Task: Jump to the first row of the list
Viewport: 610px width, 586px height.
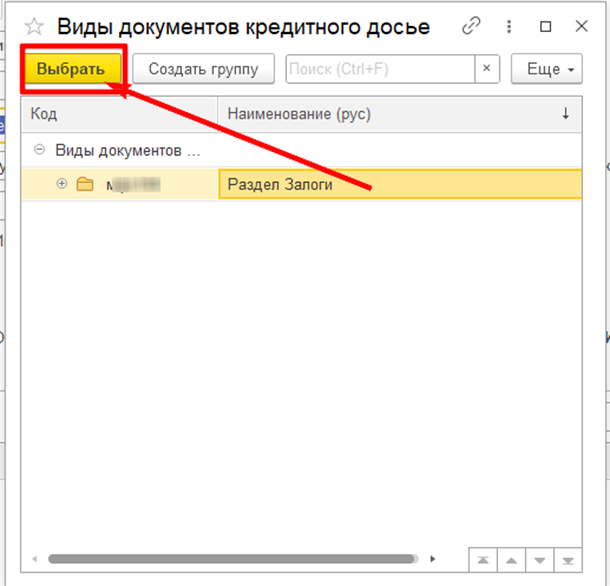Action: tap(483, 560)
